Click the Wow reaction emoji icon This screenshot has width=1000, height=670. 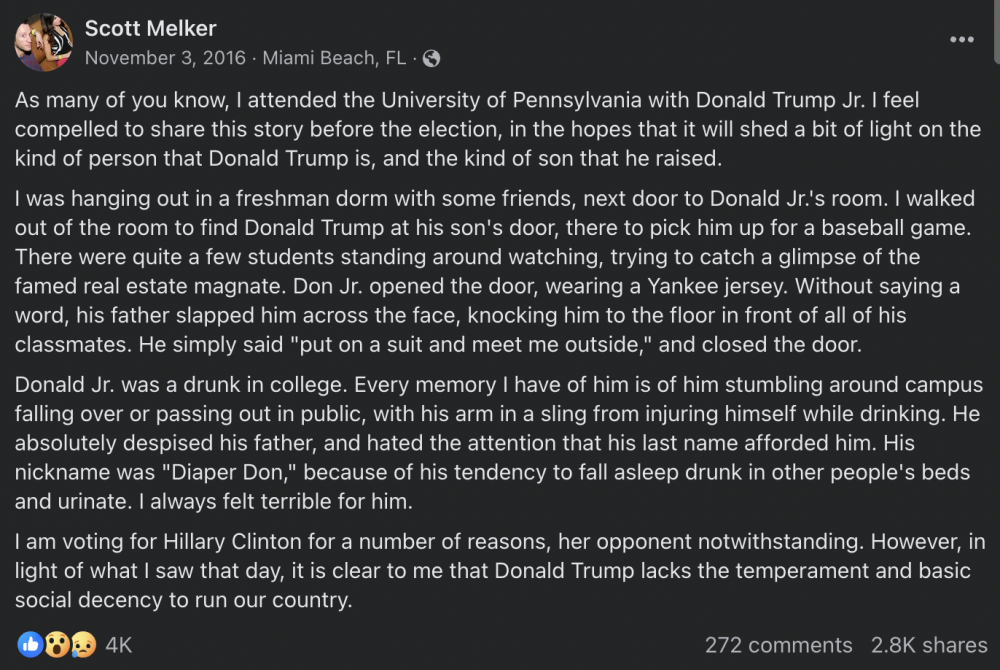(x=56, y=644)
